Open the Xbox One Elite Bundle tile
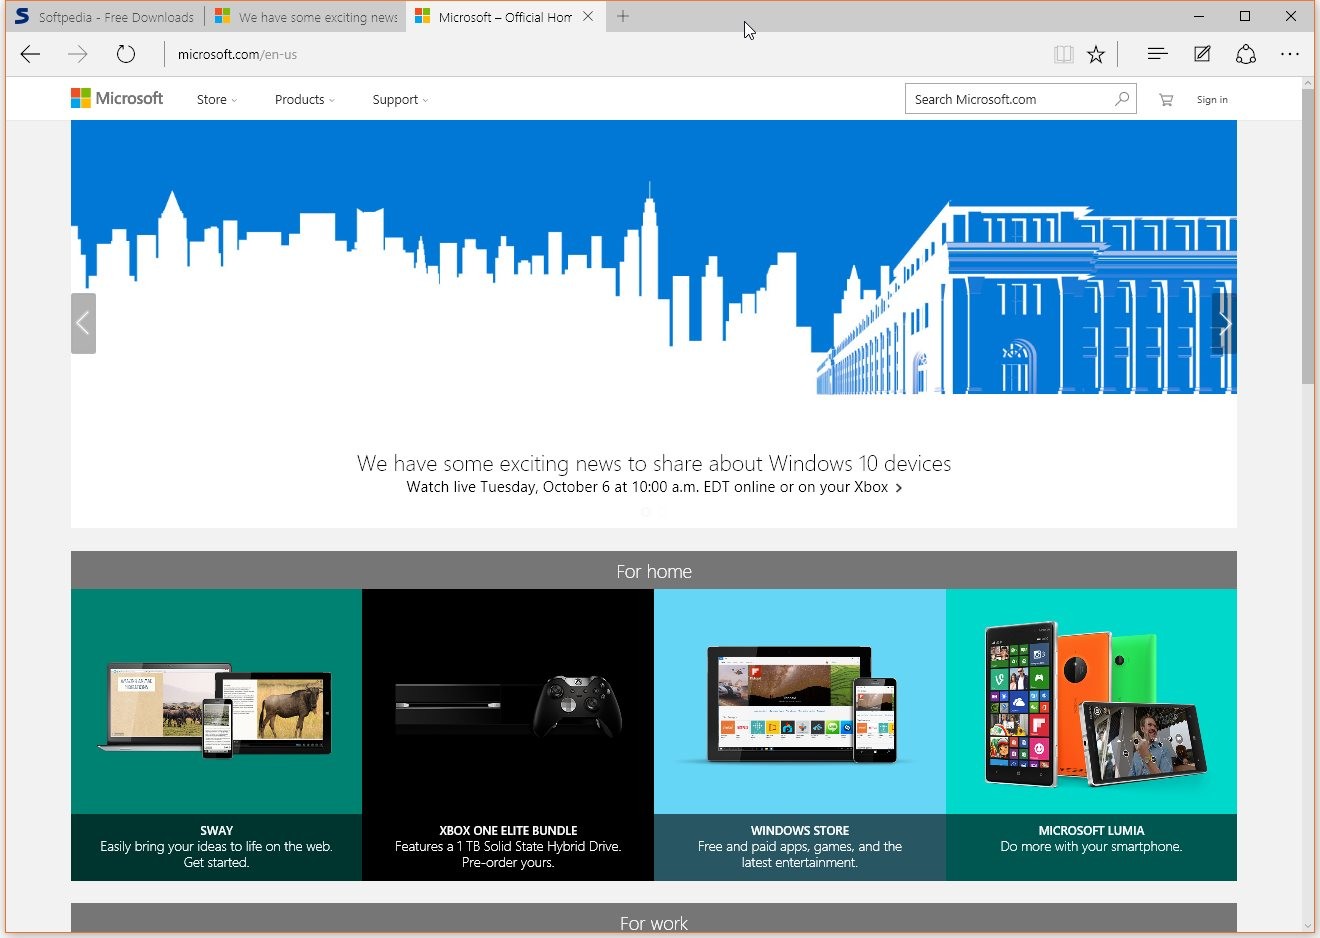The height and width of the screenshot is (938, 1320). point(508,735)
